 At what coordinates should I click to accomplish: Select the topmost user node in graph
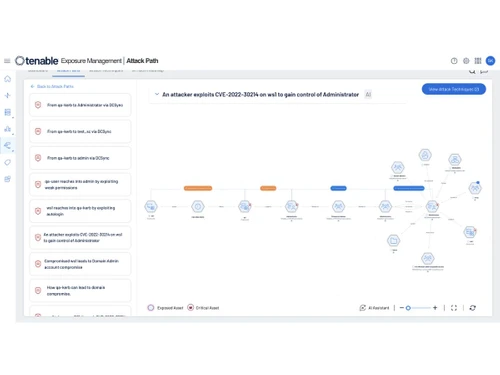[425, 155]
